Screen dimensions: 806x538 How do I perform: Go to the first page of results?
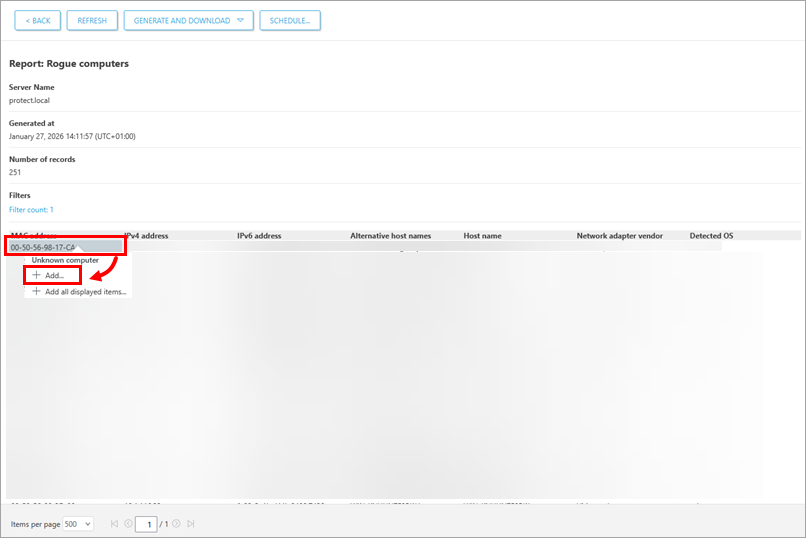click(114, 524)
